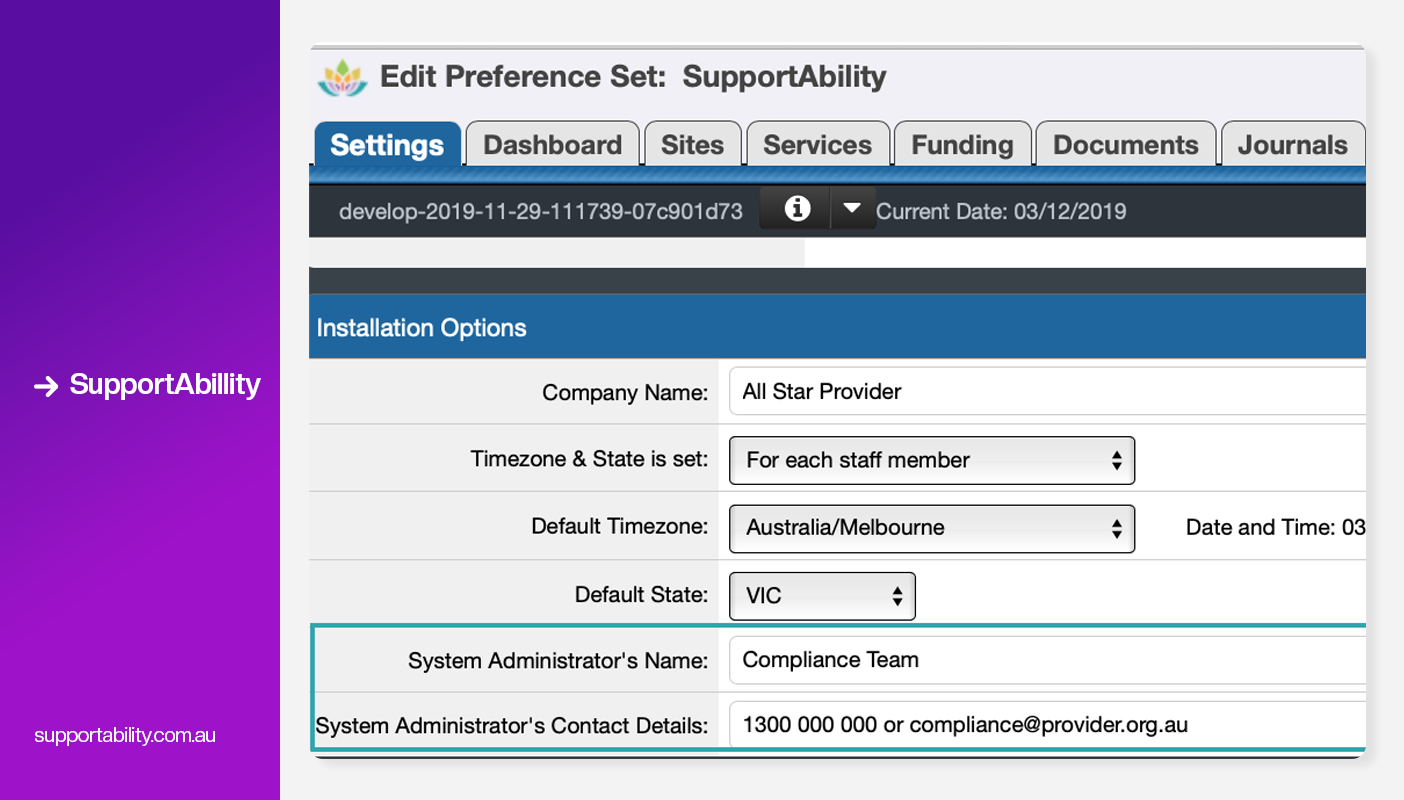The height and width of the screenshot is (800, 1404).
Task: Open the Default Timezone dropdown
Action: coord(932,528)
